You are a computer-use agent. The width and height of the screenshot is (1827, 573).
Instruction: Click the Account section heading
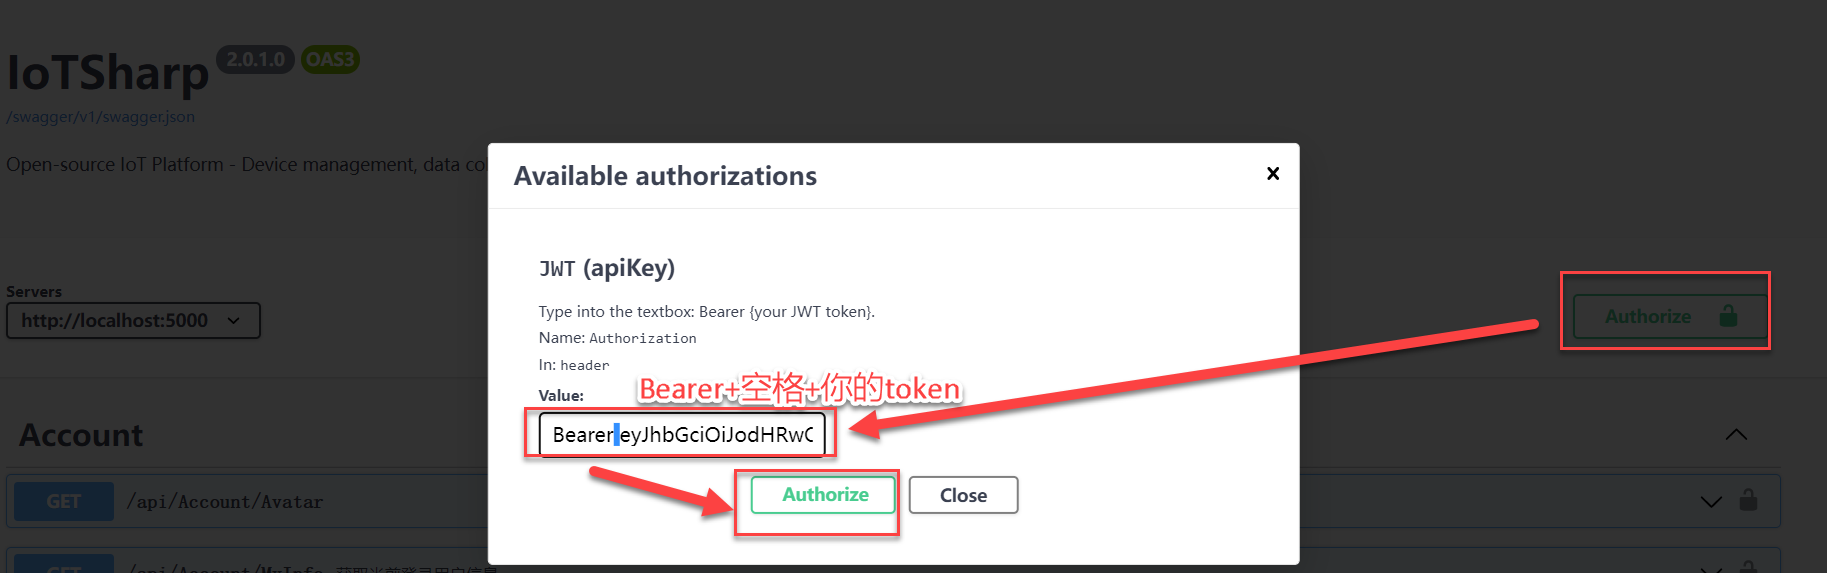tap(81, 436)
